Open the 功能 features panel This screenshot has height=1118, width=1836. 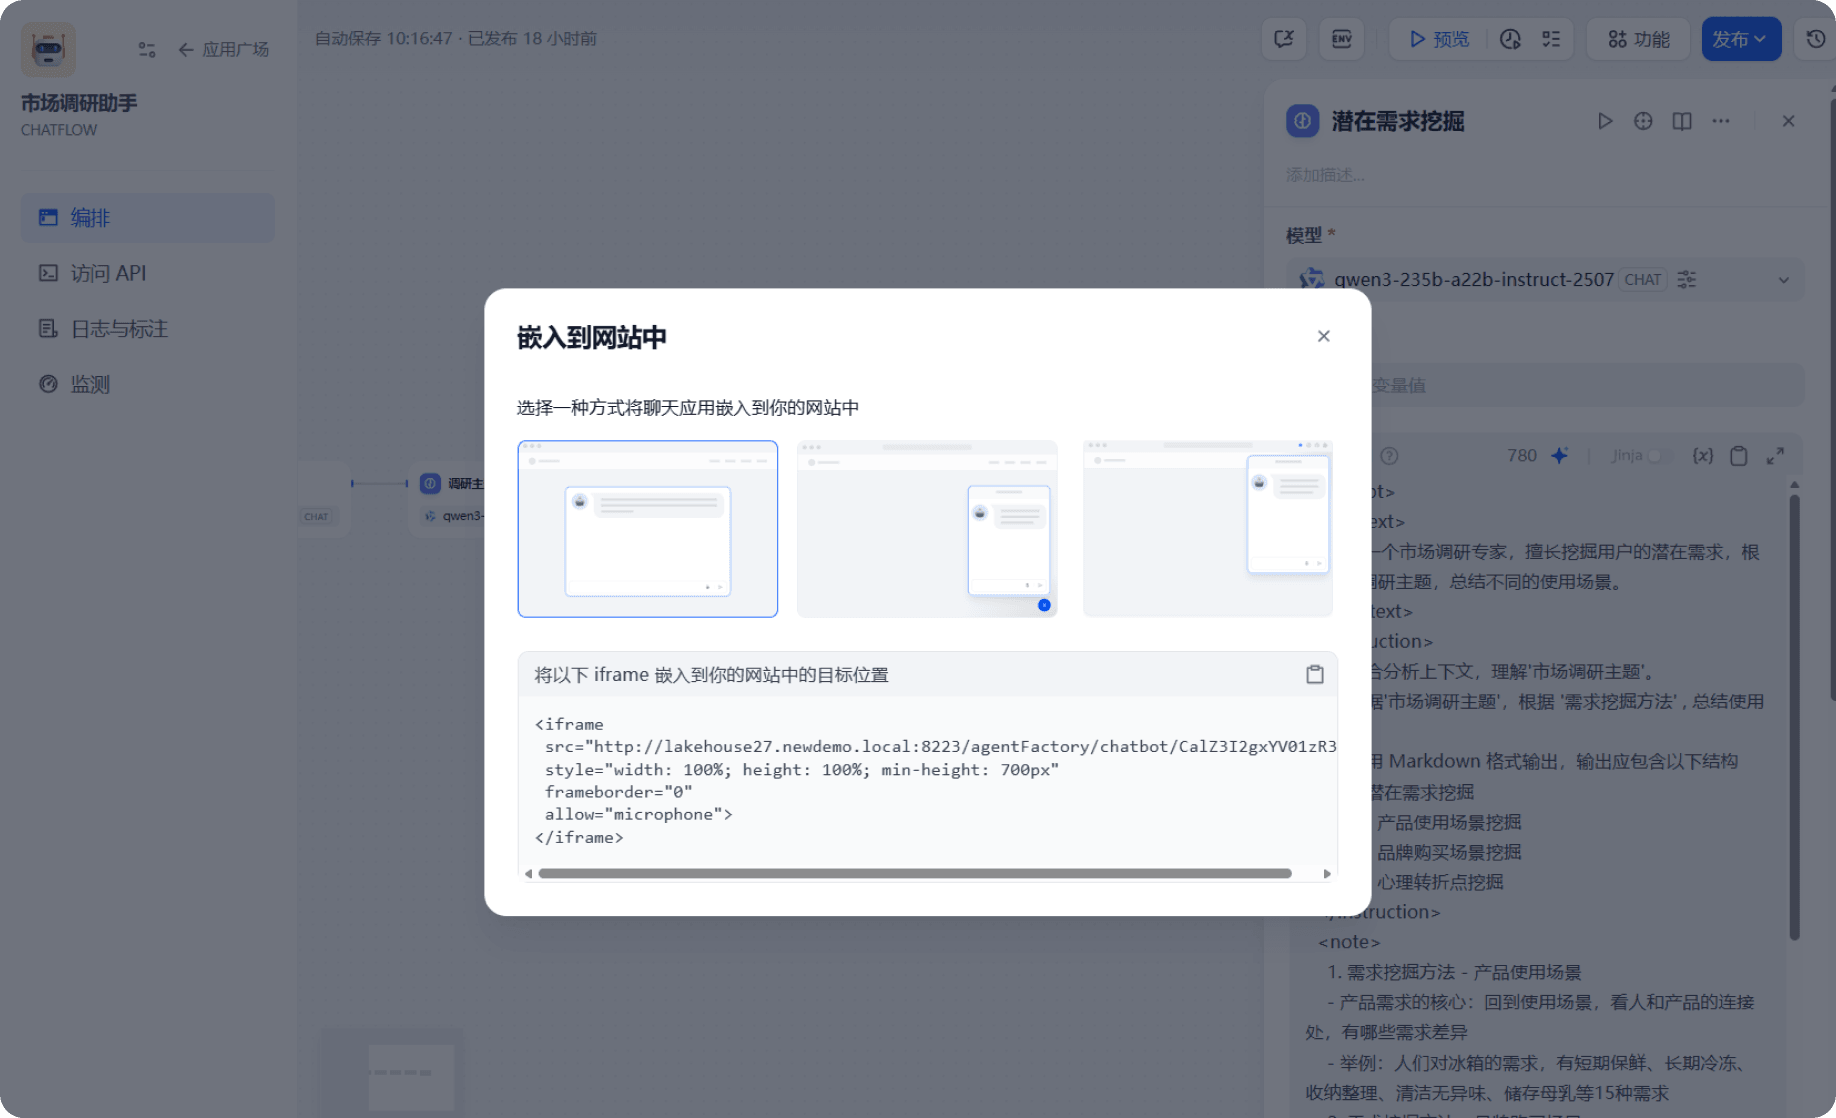pyautogui.click(x=1638, y=39)
